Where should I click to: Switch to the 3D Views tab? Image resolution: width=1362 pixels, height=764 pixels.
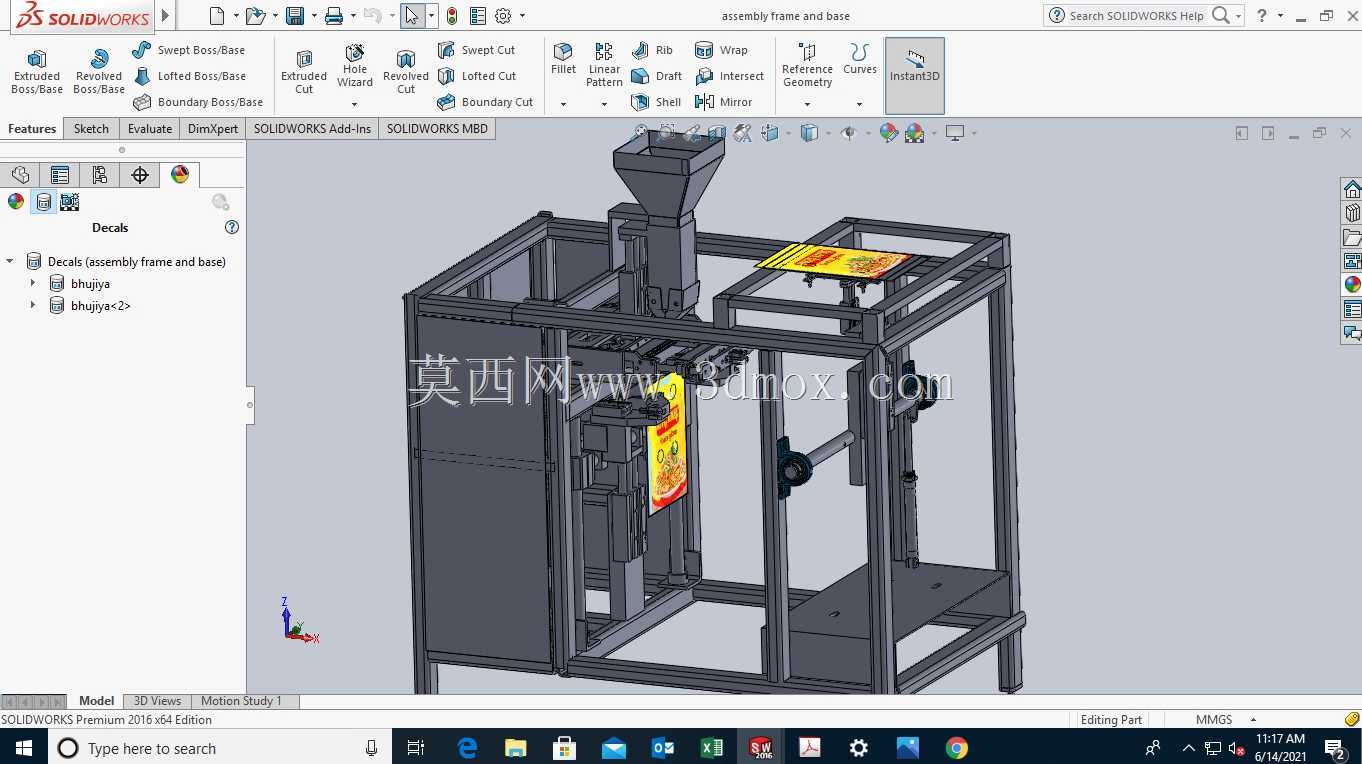tap(158, 701)
